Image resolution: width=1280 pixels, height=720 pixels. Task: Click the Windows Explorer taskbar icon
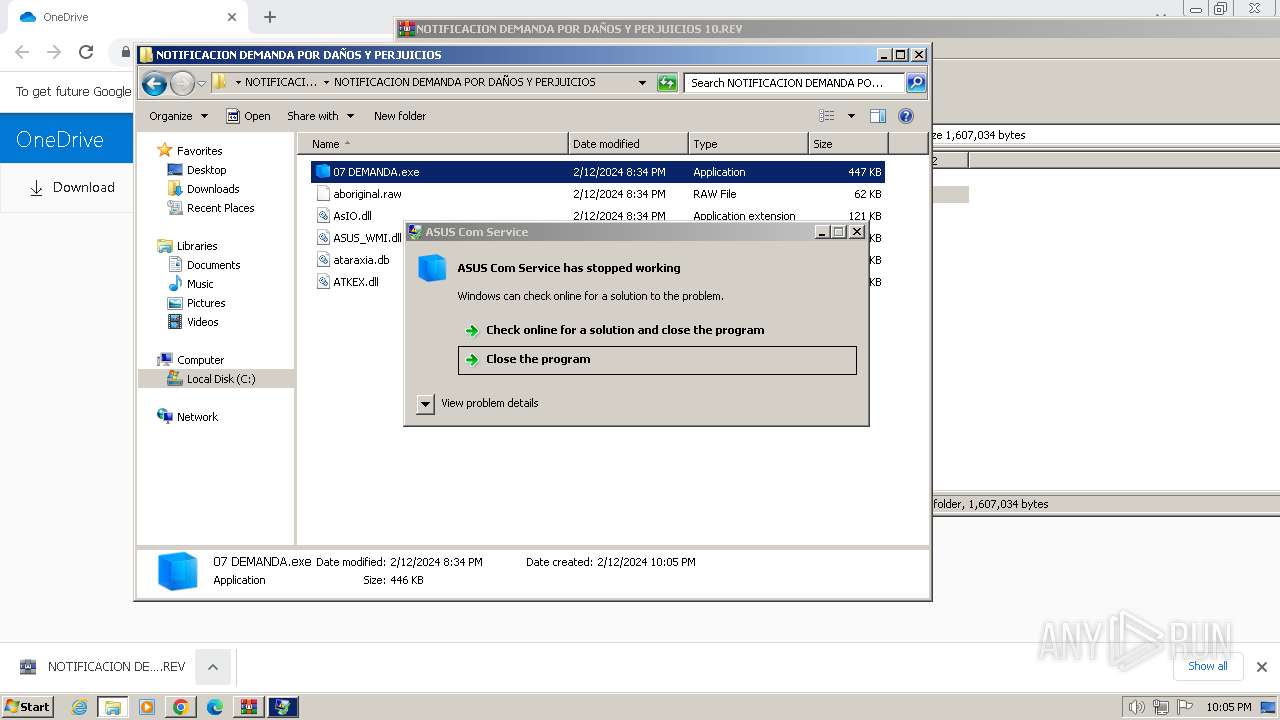113,707
